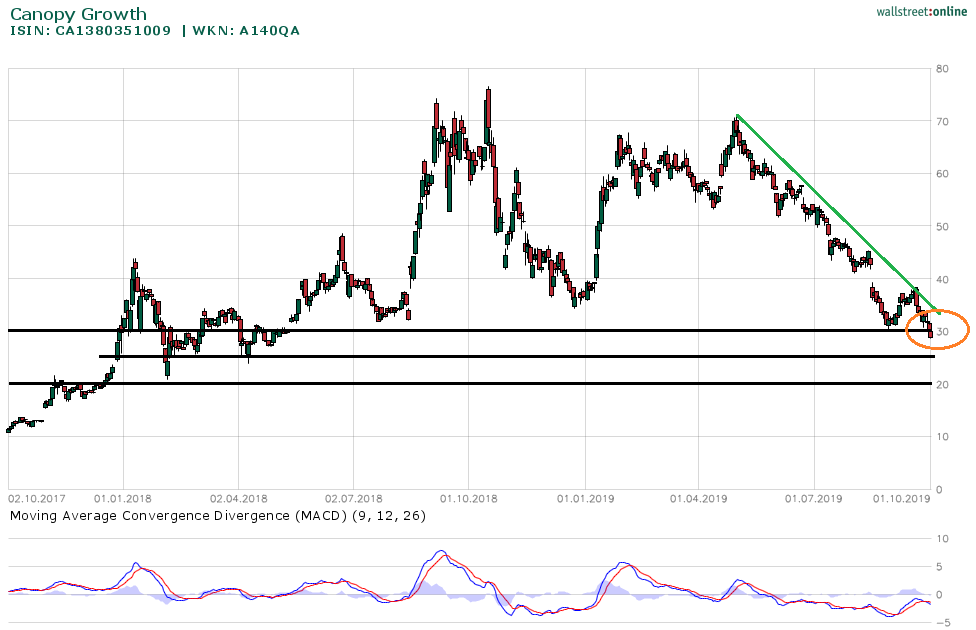Select the ISIN text "CA1380351009"

(113, 31)
